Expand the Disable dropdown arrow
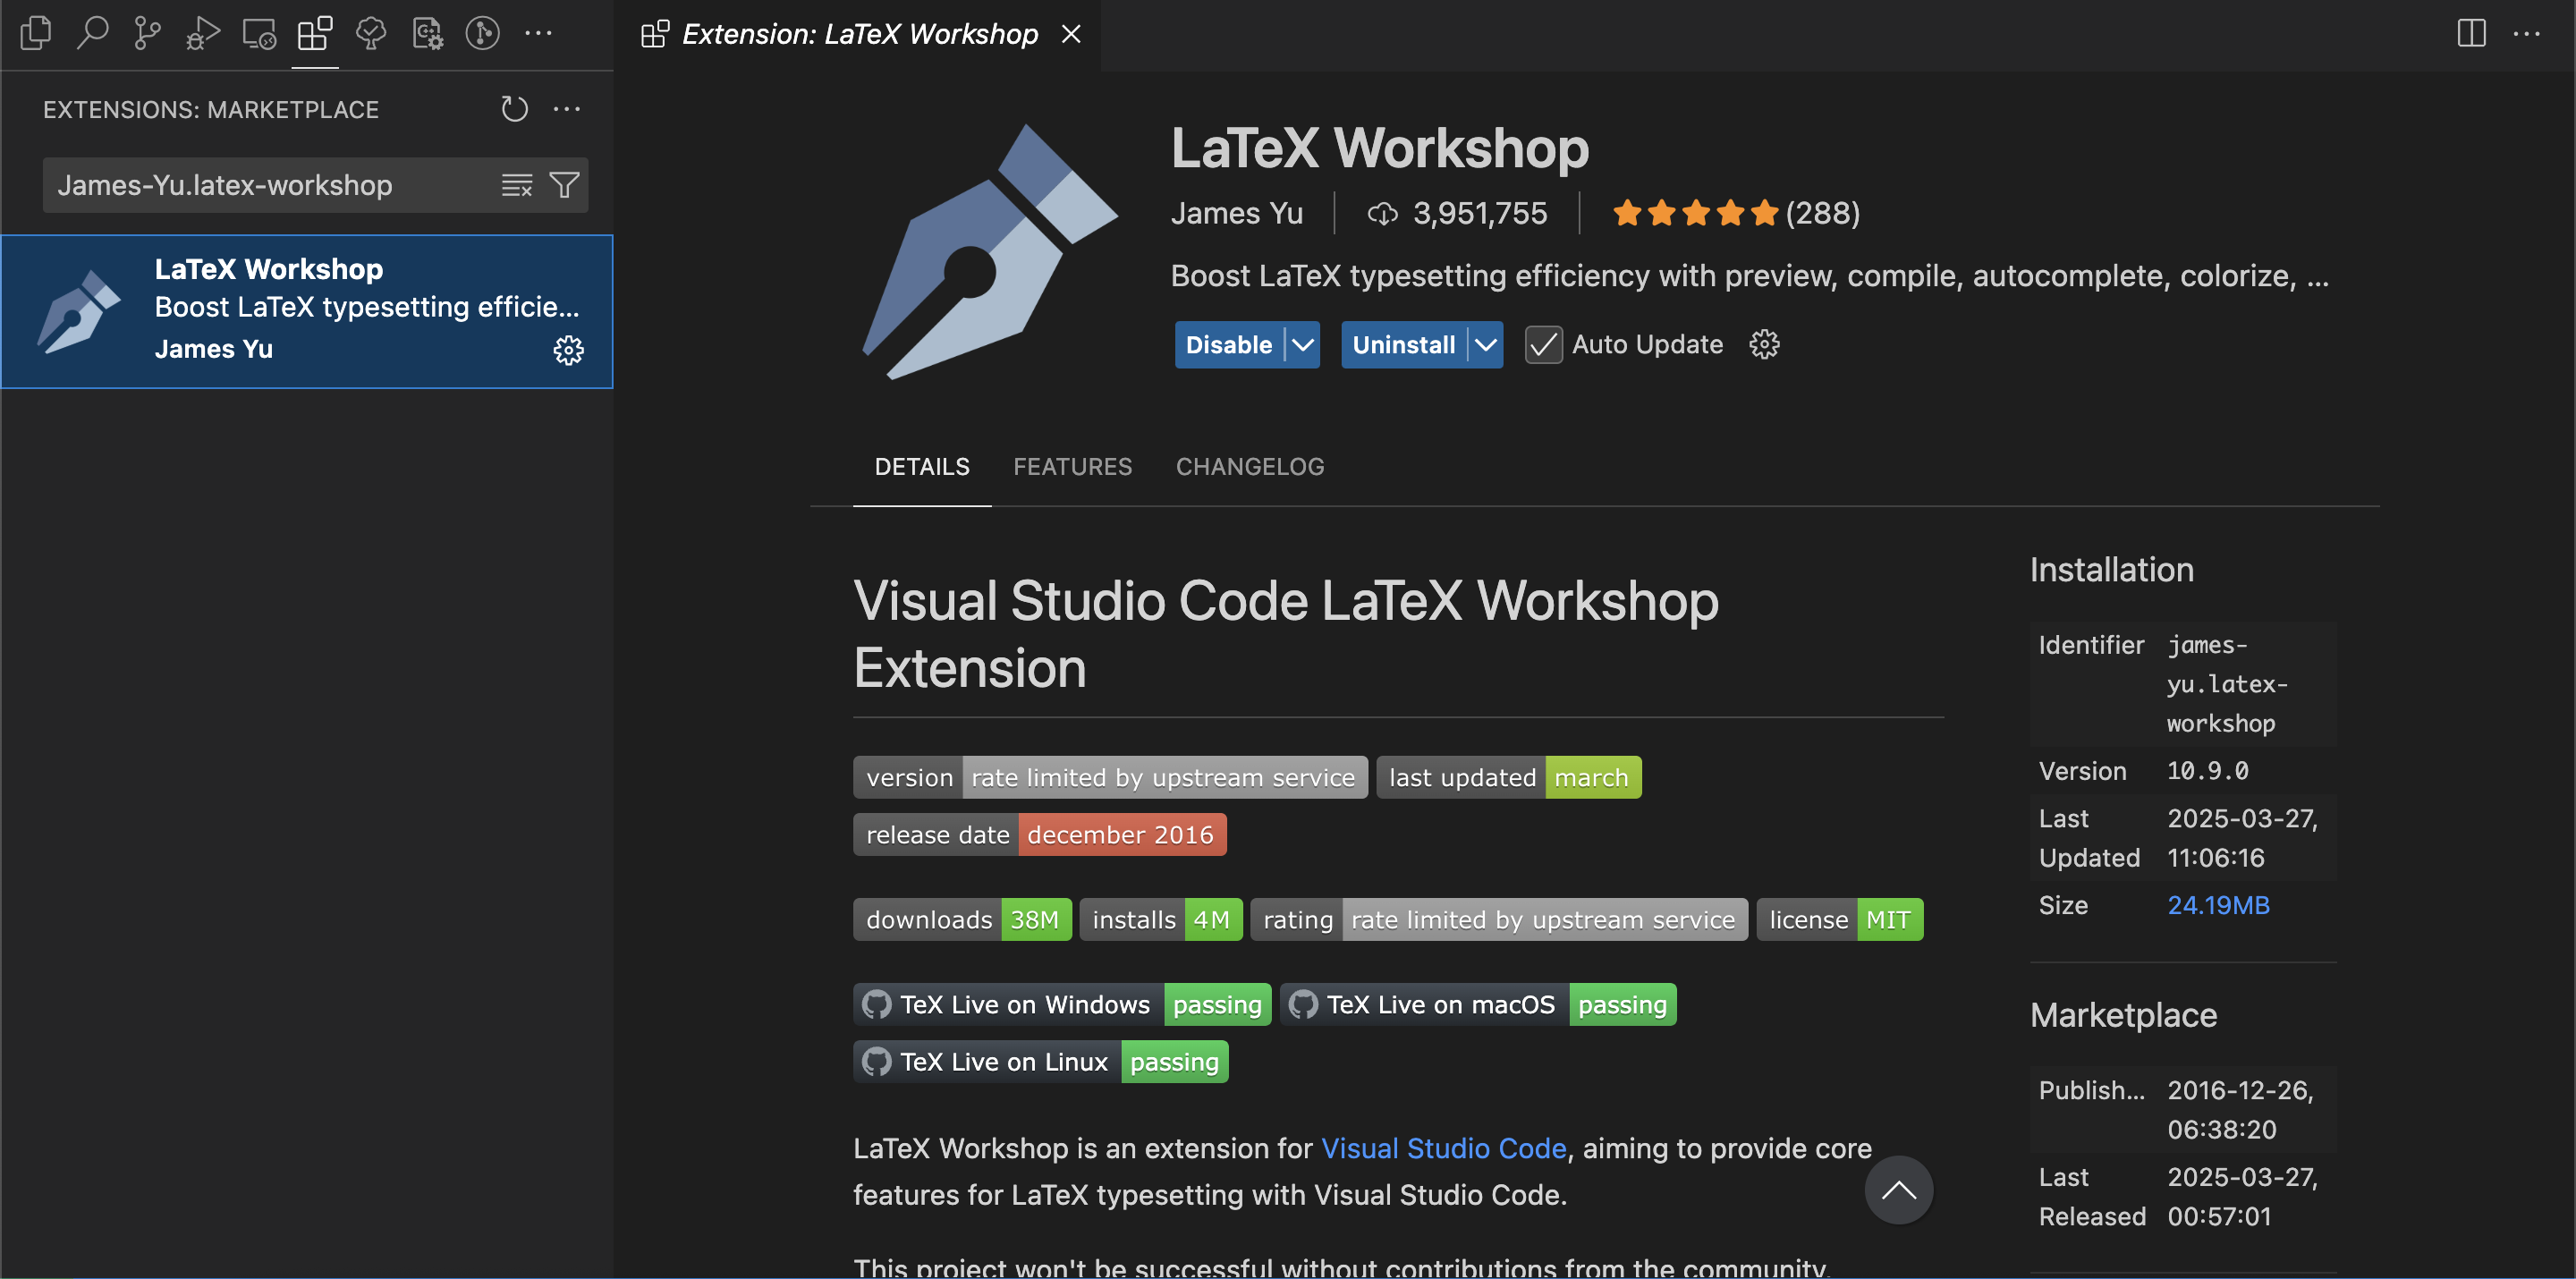The width and height of the screenshot is (2576, 1279). pos(1302,345)
